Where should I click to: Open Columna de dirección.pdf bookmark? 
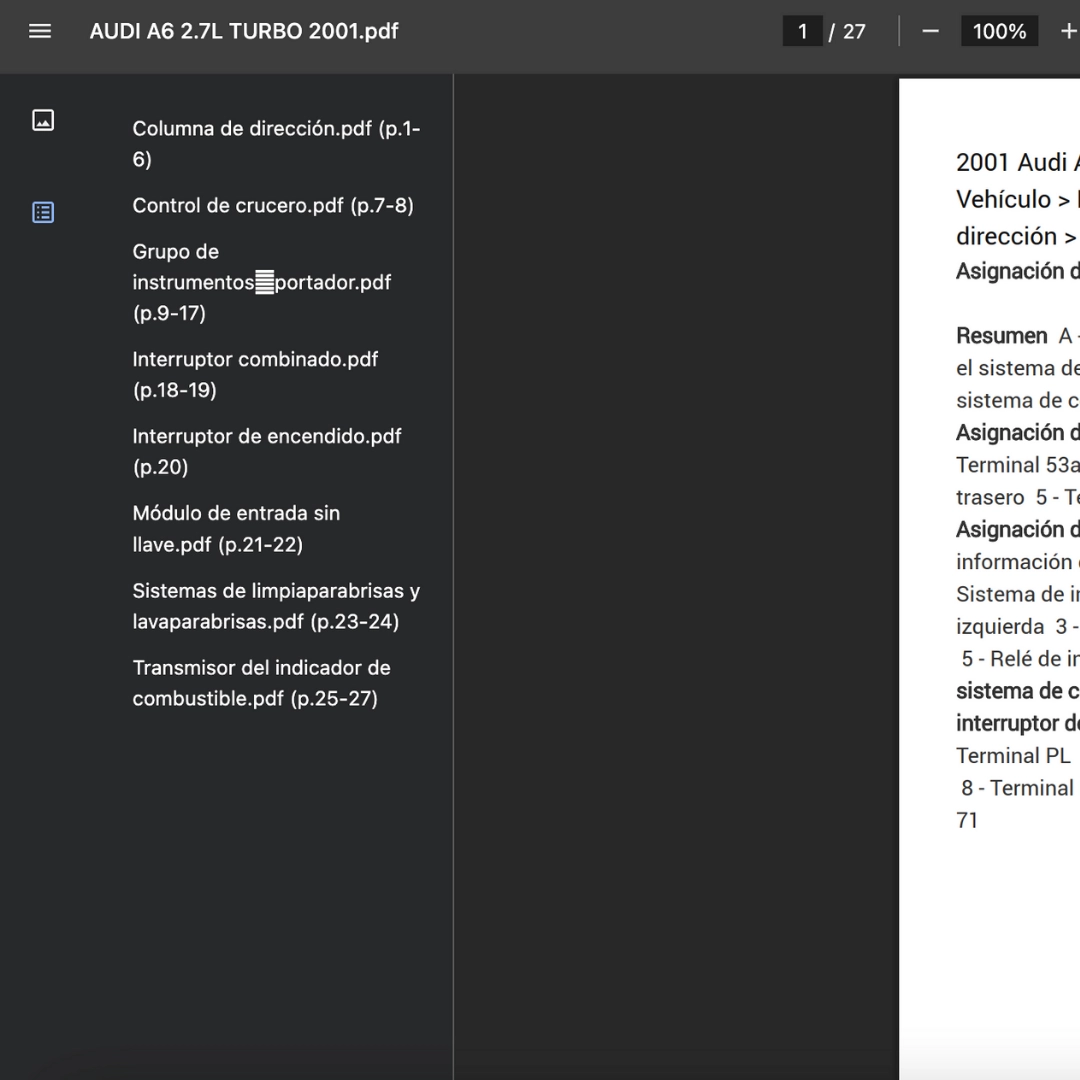[275, 144]
